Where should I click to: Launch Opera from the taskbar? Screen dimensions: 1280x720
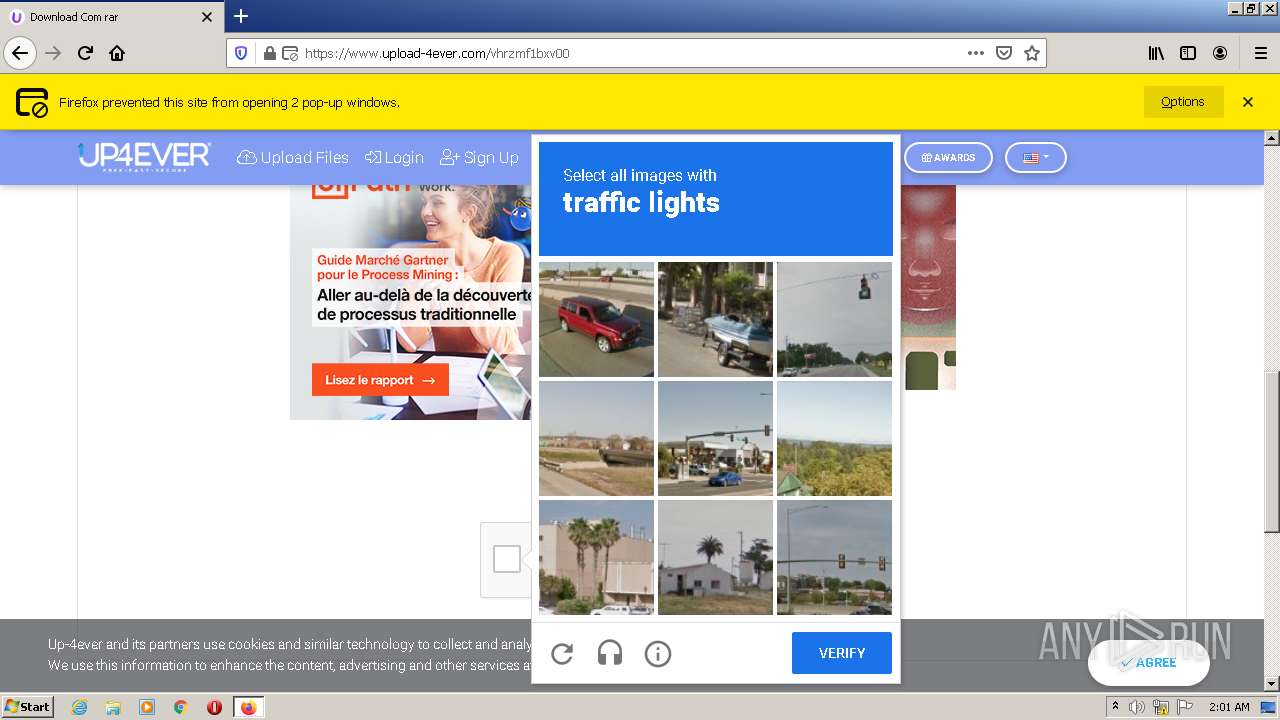[214, 707]
